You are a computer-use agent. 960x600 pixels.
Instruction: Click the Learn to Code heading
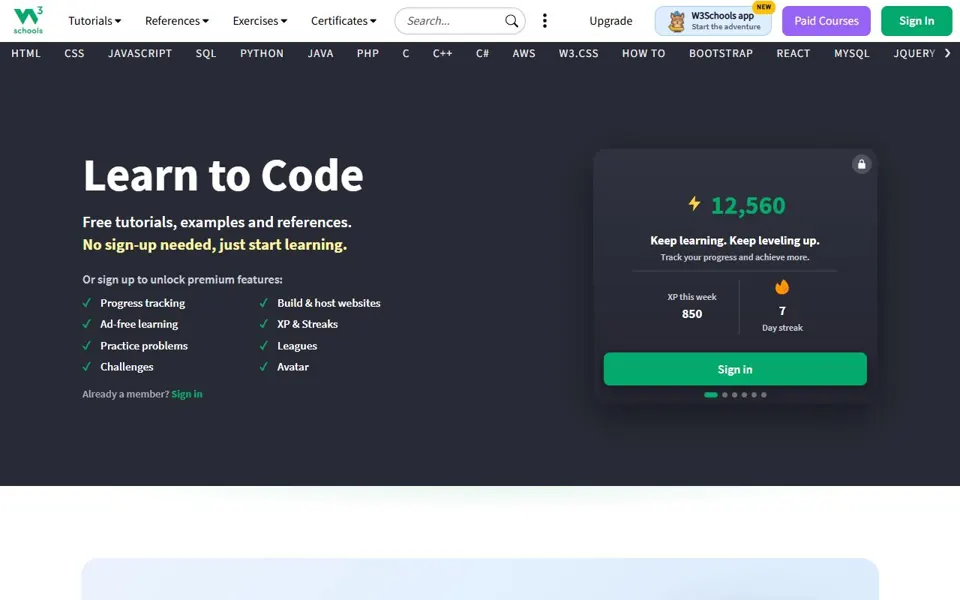pyautogui.click(x=223, y=176)
